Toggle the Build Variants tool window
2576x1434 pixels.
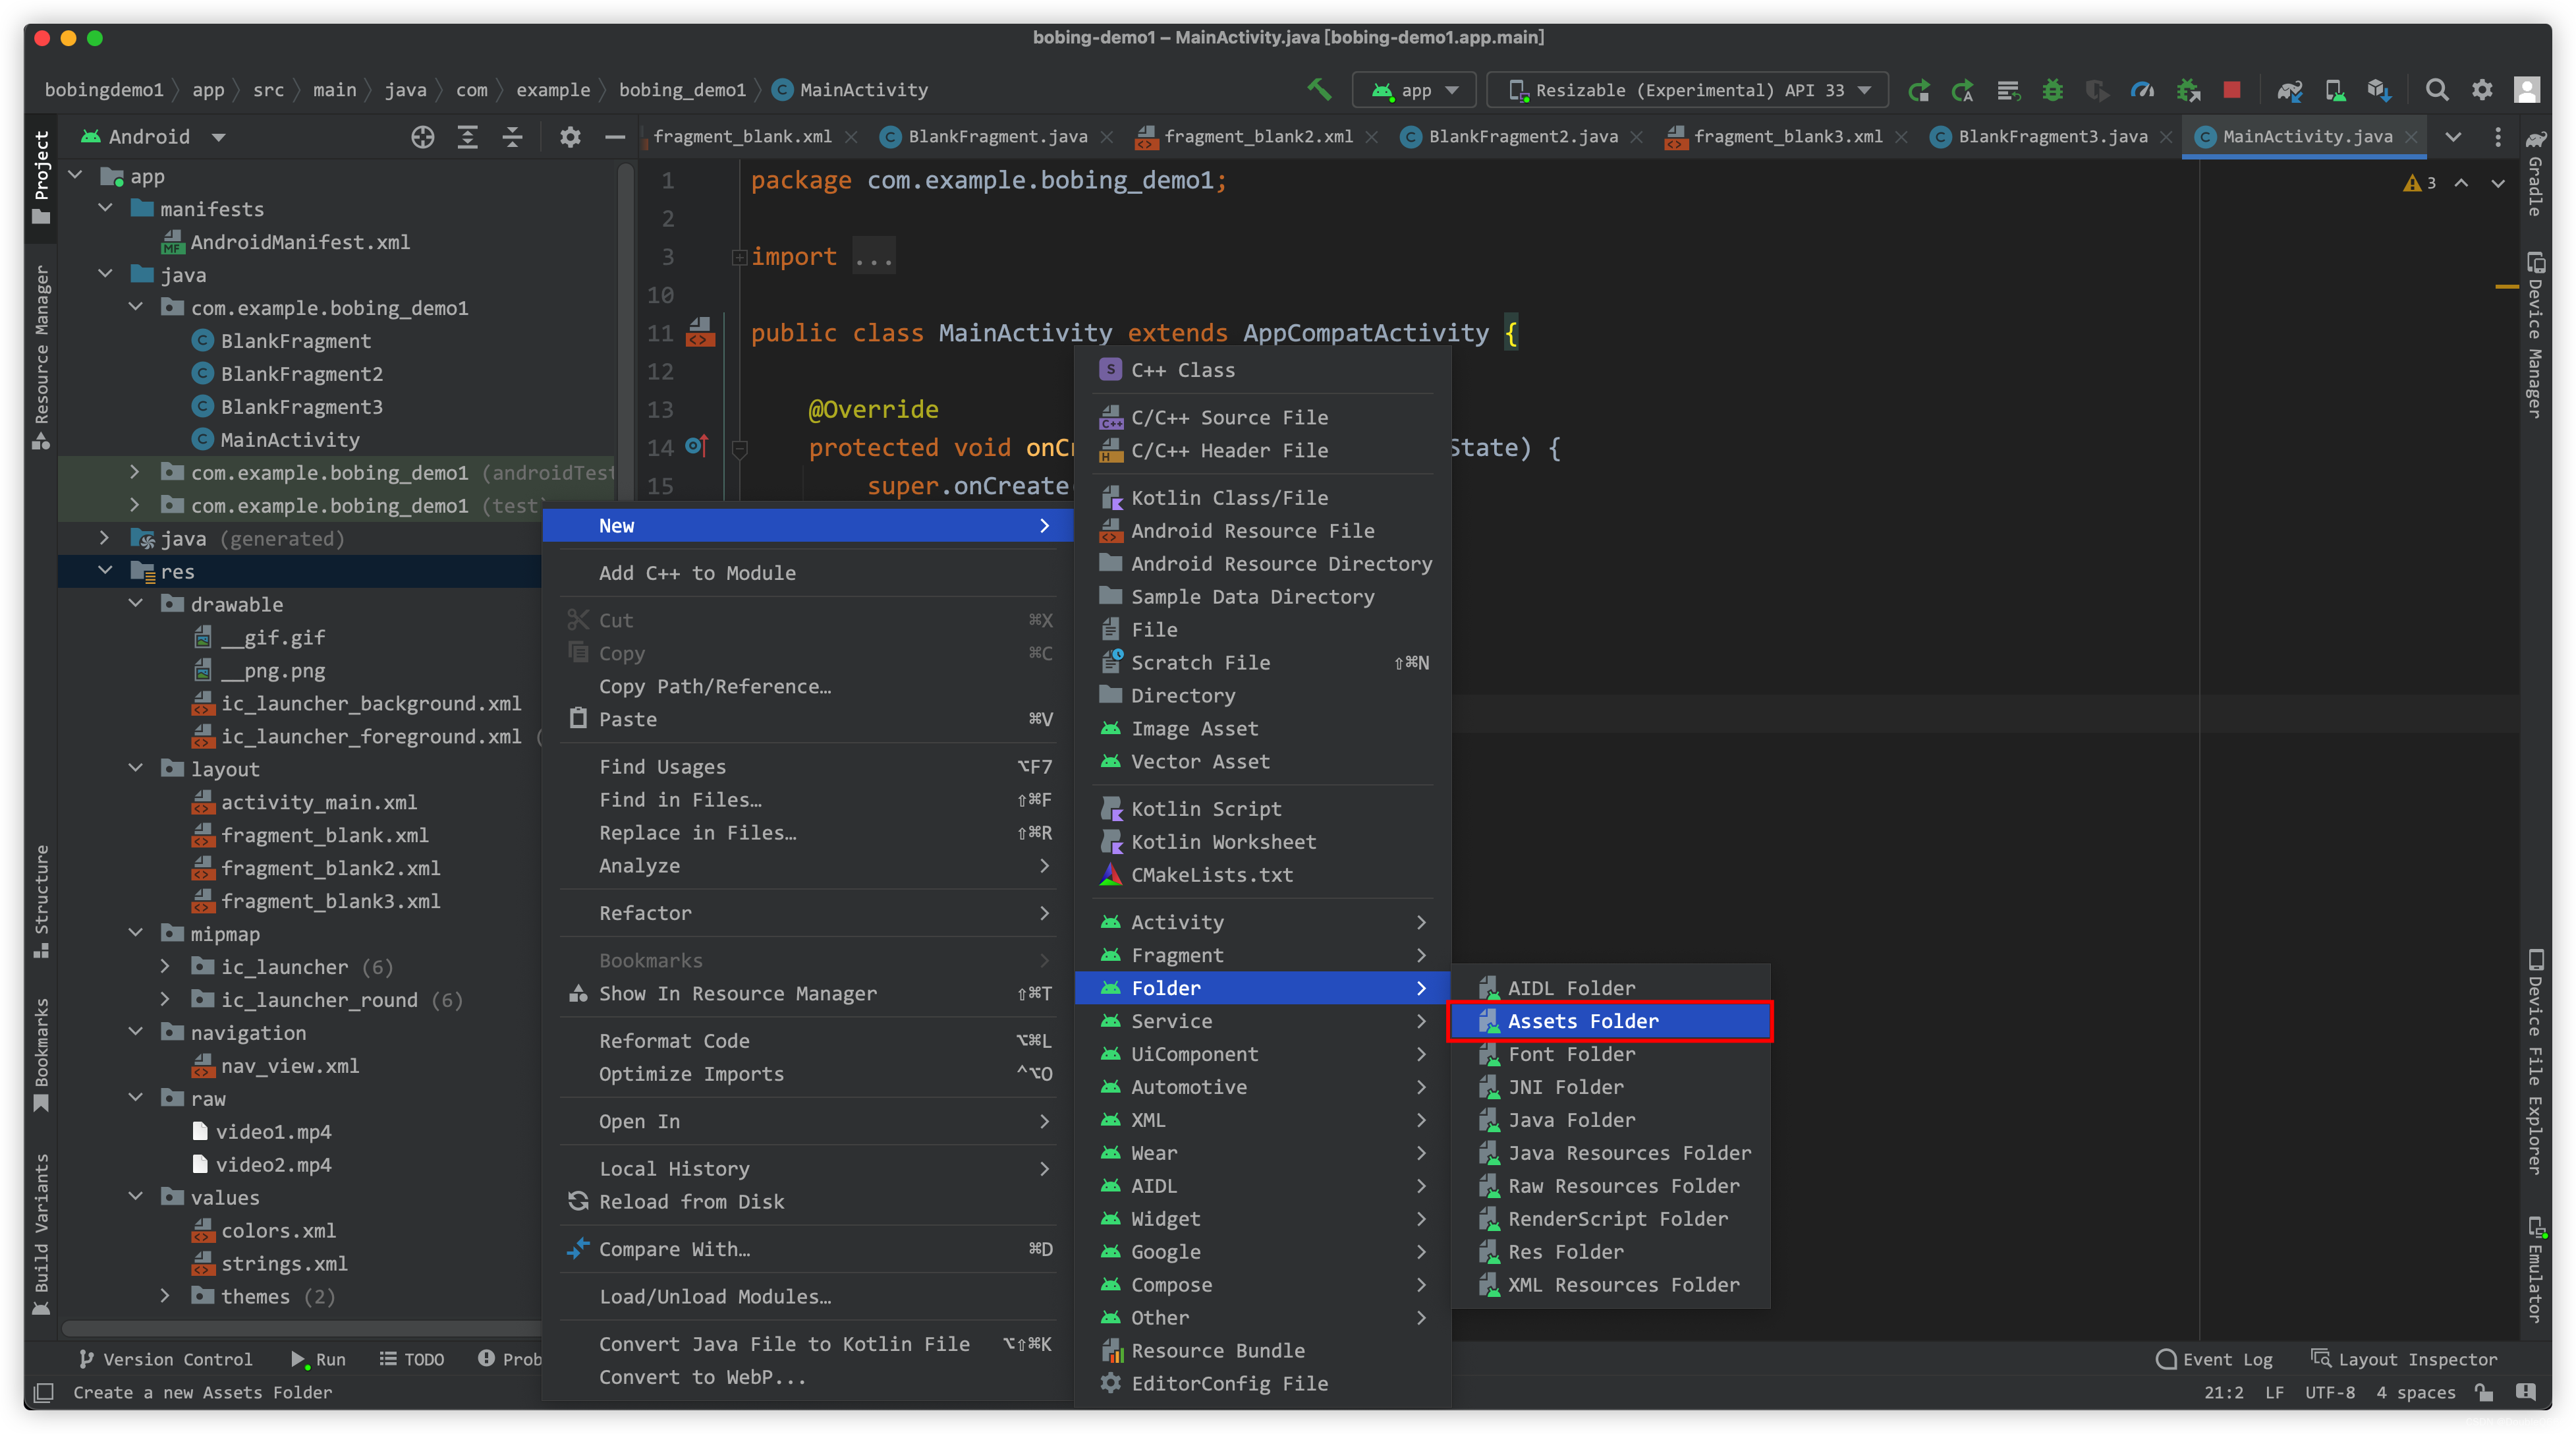tap(41, 1233)
